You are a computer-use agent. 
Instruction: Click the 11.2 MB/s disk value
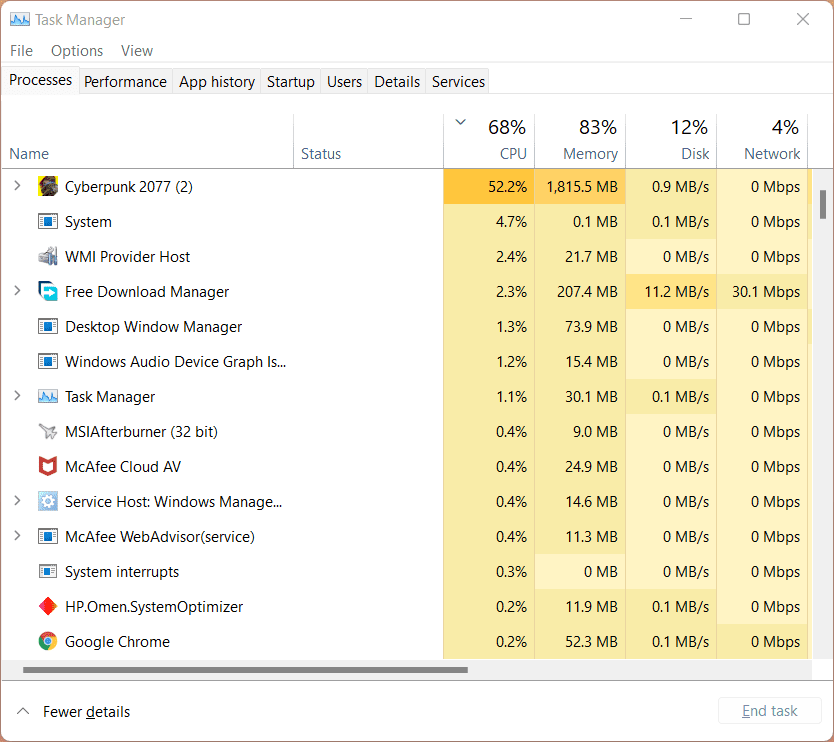pyautogui.click(x=677, y=291)
